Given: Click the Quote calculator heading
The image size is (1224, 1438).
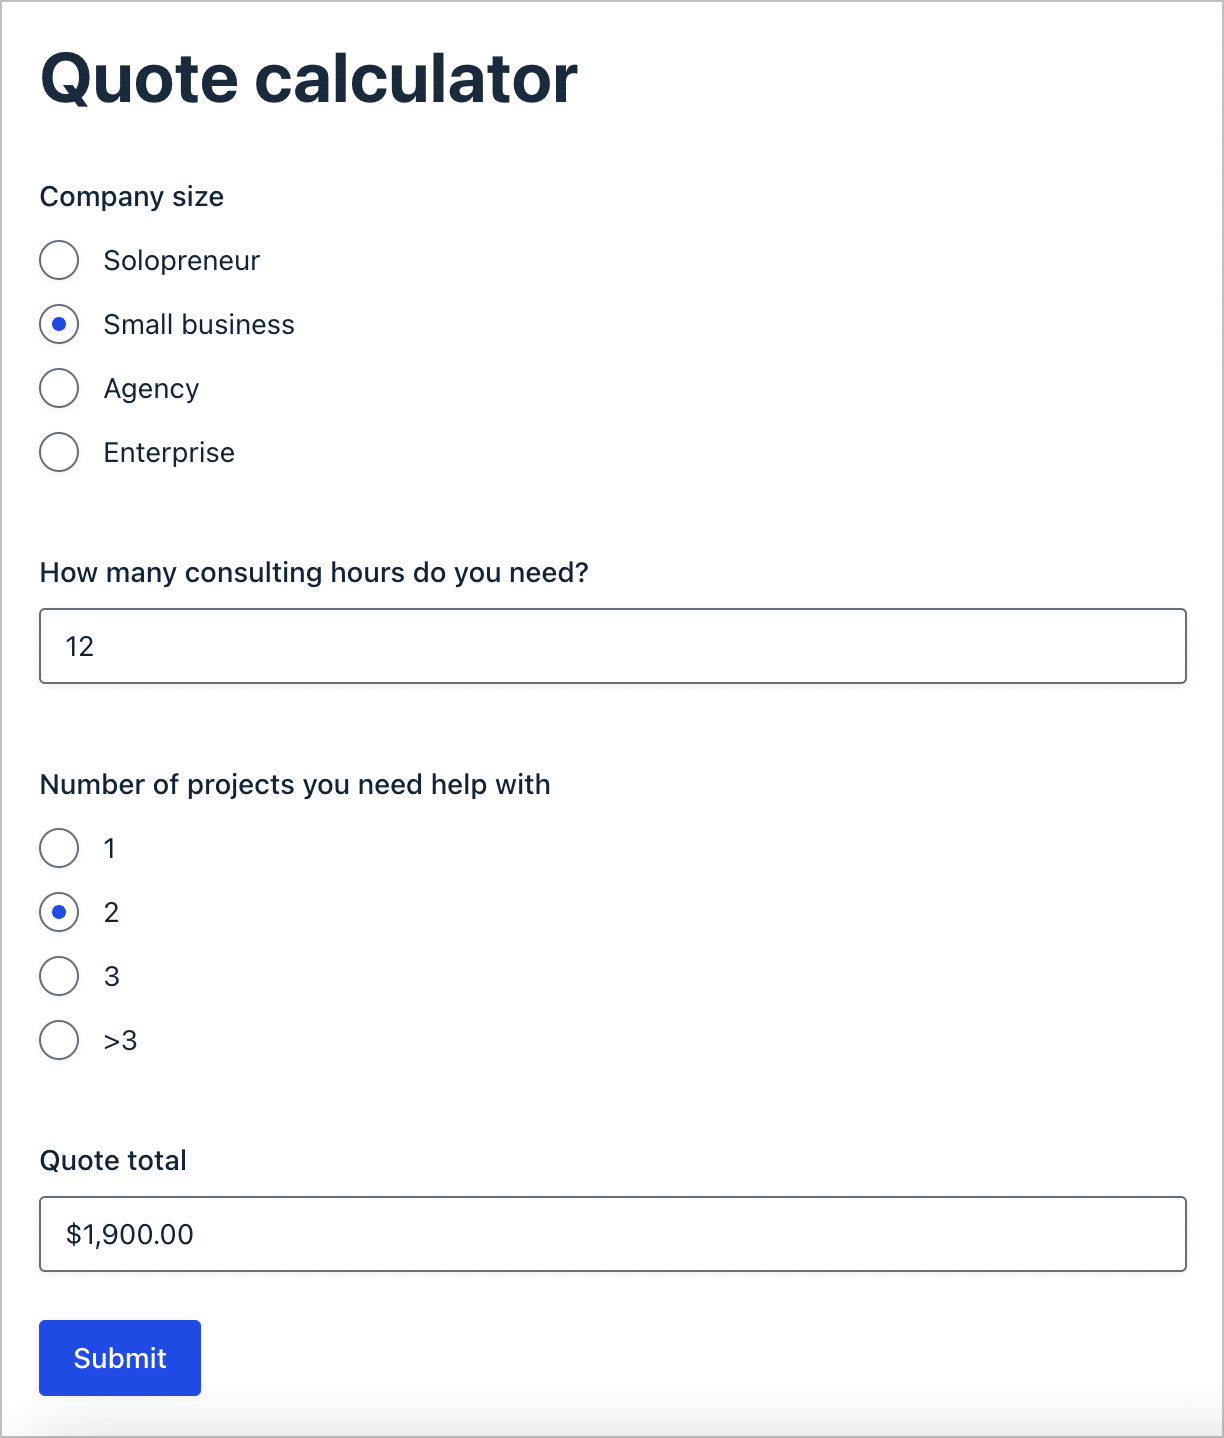Looking at the screenshot, I should [x=308, y=78].
